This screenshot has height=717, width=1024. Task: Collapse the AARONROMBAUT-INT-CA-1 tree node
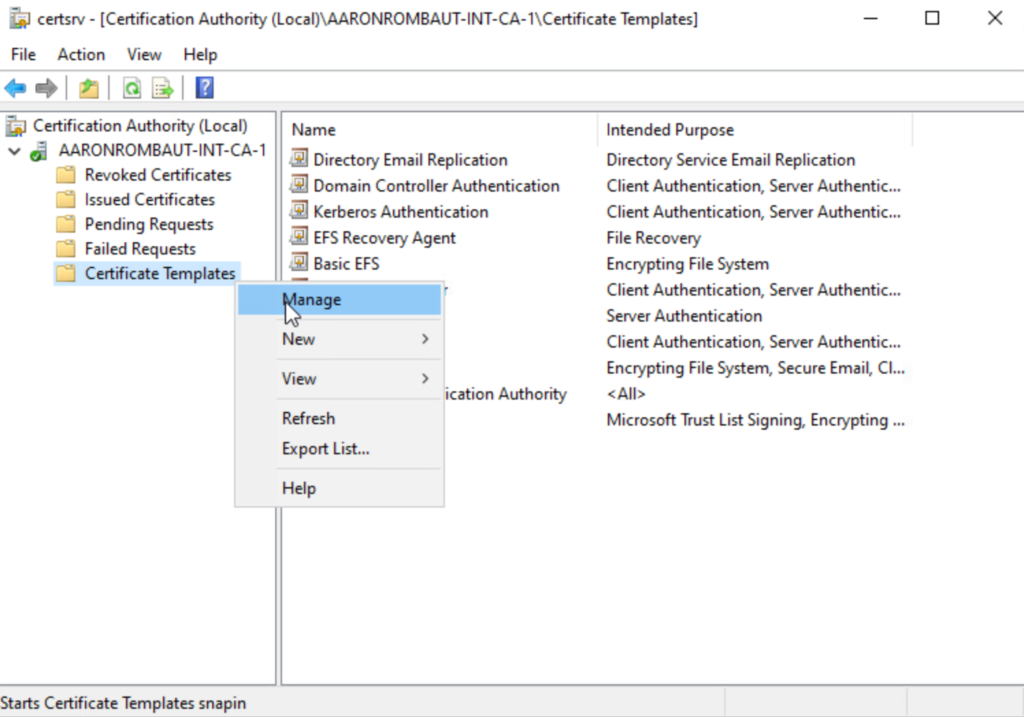(14, 151)
